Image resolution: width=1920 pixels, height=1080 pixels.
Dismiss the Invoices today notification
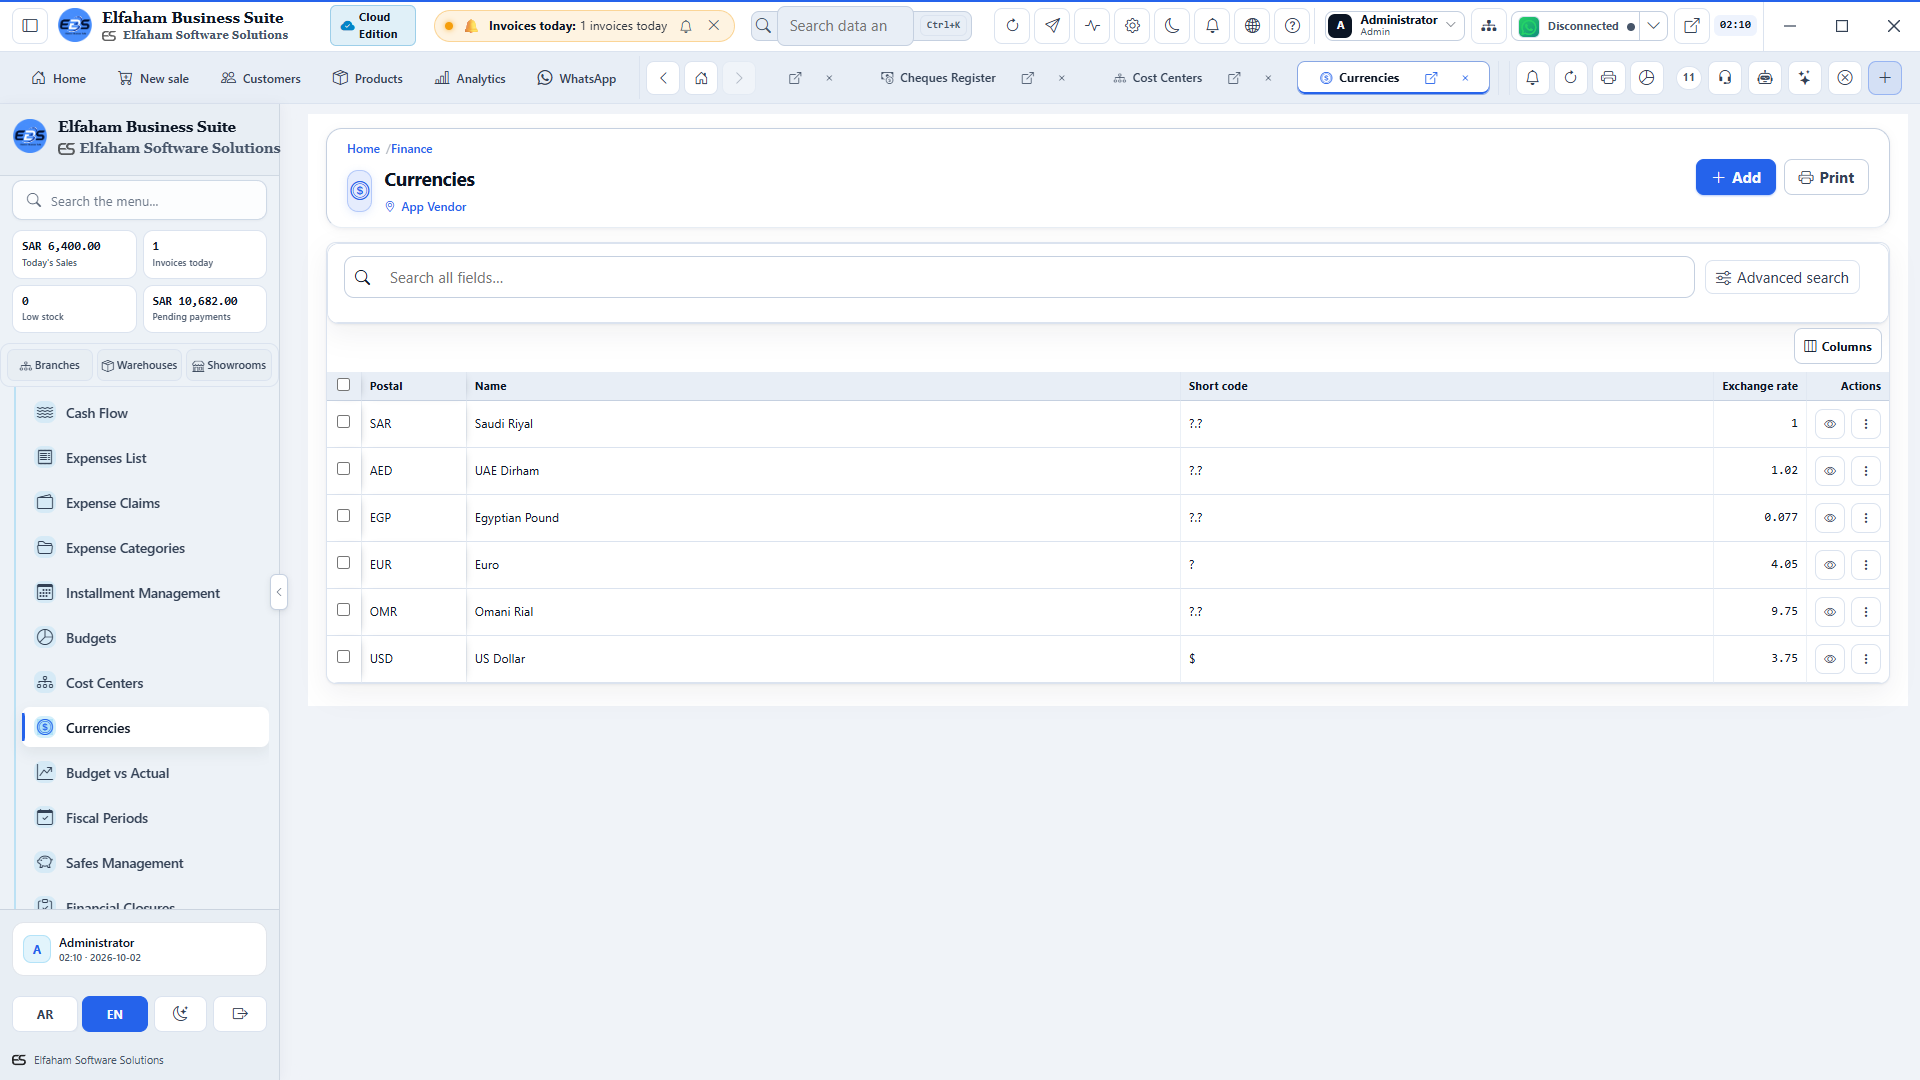tap(714, 26)
